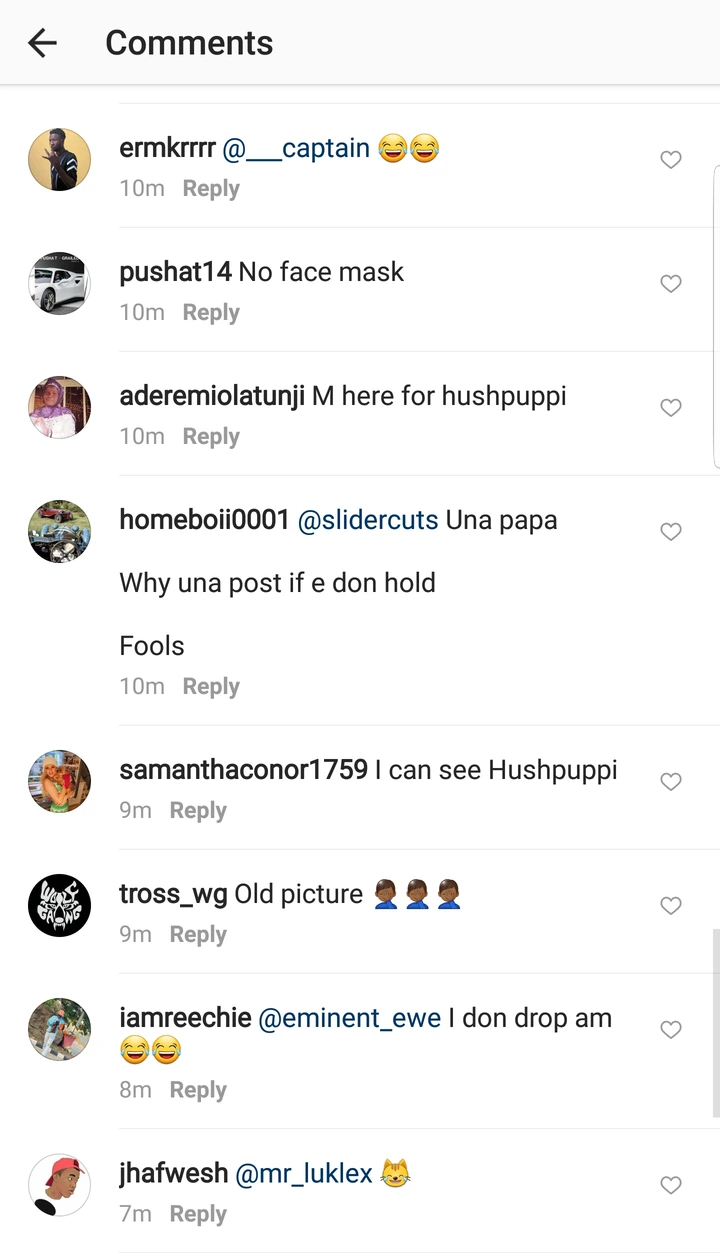Reply to pushat14's comment

(x=211, y=313)
